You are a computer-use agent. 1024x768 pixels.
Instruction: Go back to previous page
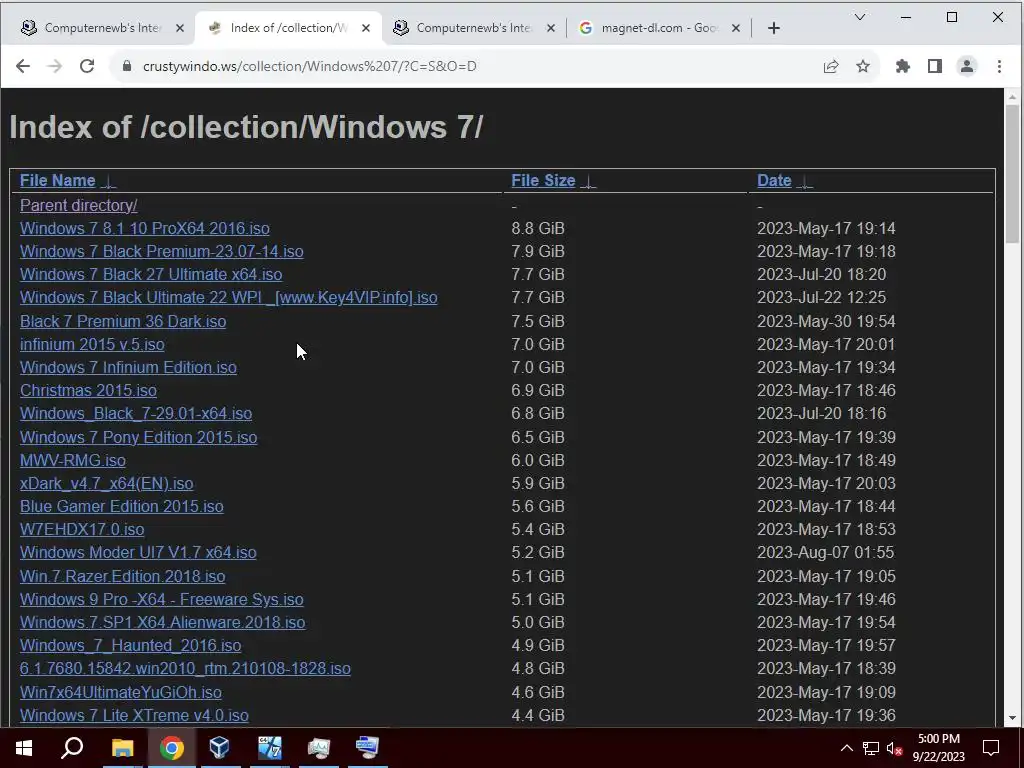pos(23,66)
